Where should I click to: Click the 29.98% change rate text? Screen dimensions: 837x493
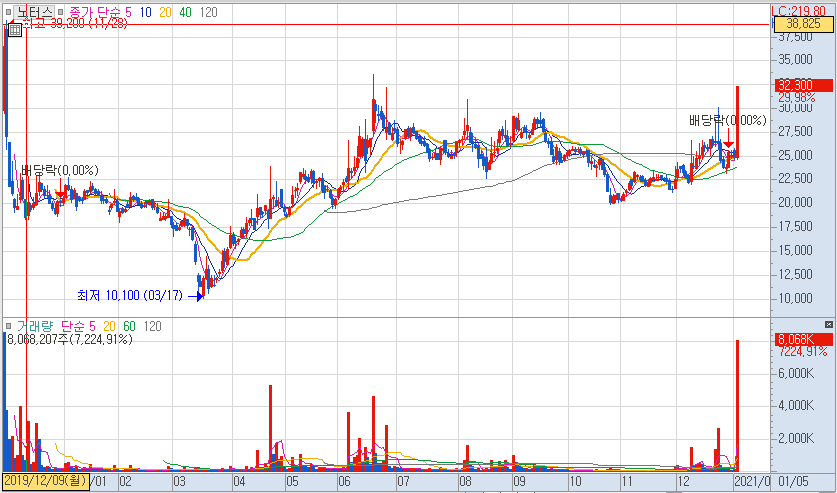797,97
